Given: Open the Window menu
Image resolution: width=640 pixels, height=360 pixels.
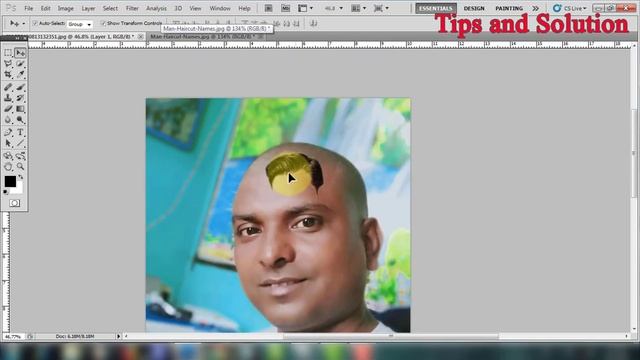Looking at the screenshot, I should 220,8.
